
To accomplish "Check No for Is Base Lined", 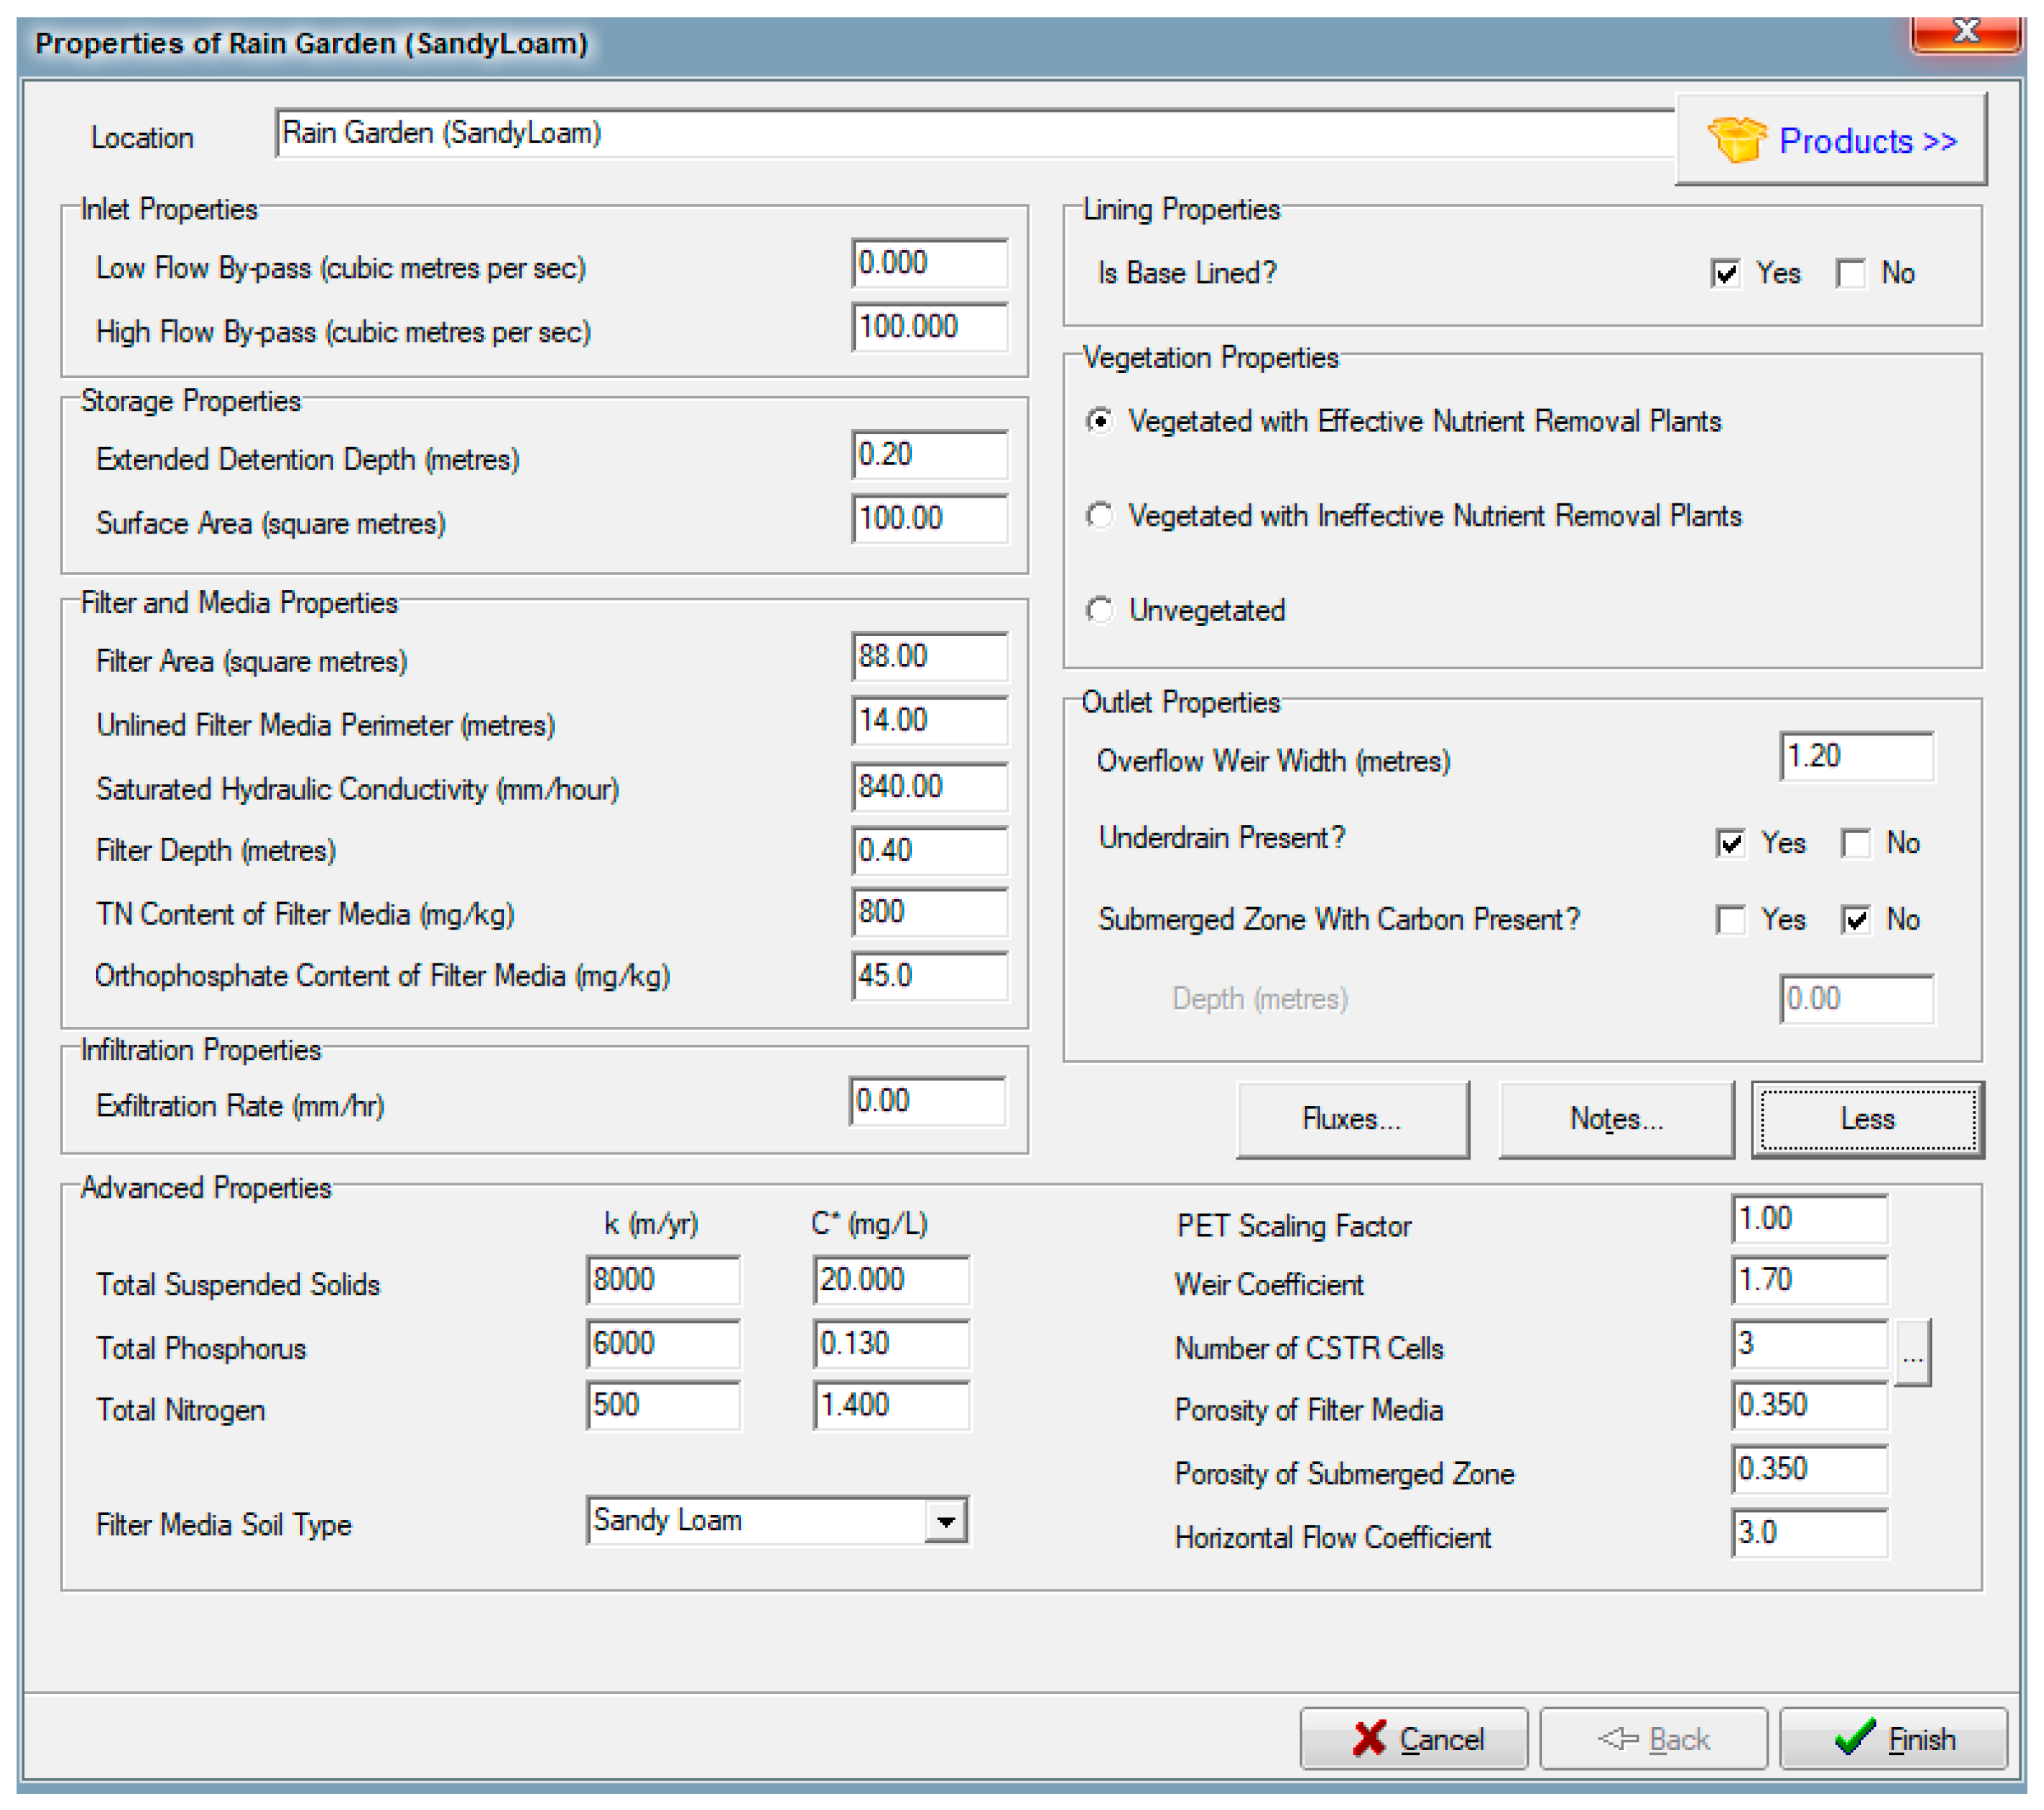I will coord(1850,274).
